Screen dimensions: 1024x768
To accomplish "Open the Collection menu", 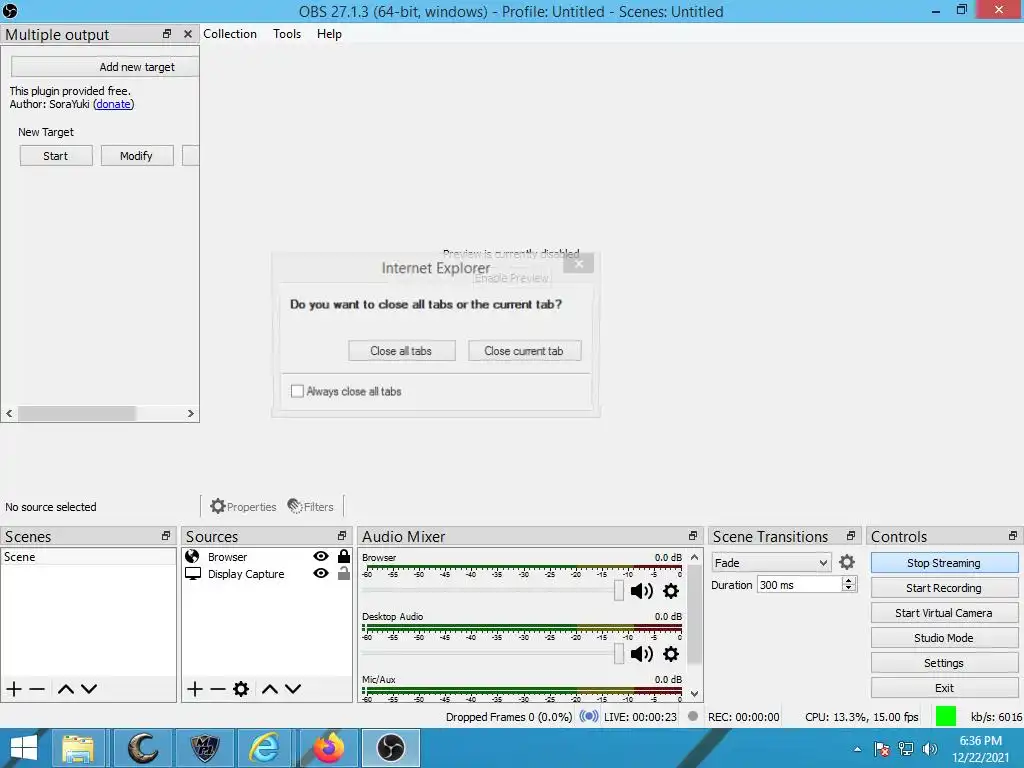I will point(230,34).
